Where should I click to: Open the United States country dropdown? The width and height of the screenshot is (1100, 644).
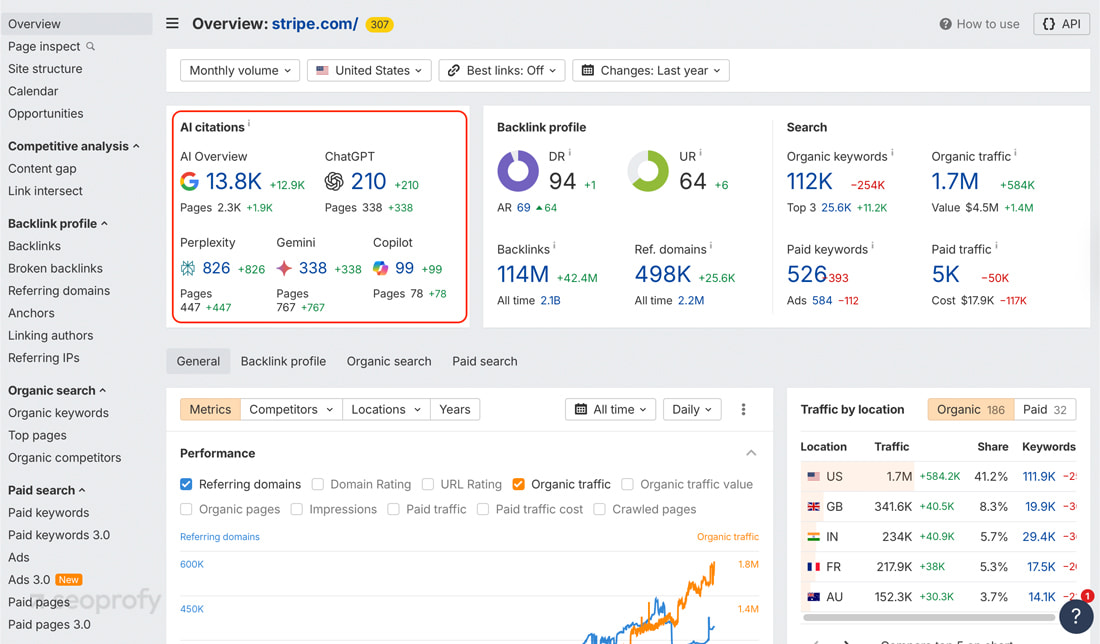point(369,70)
